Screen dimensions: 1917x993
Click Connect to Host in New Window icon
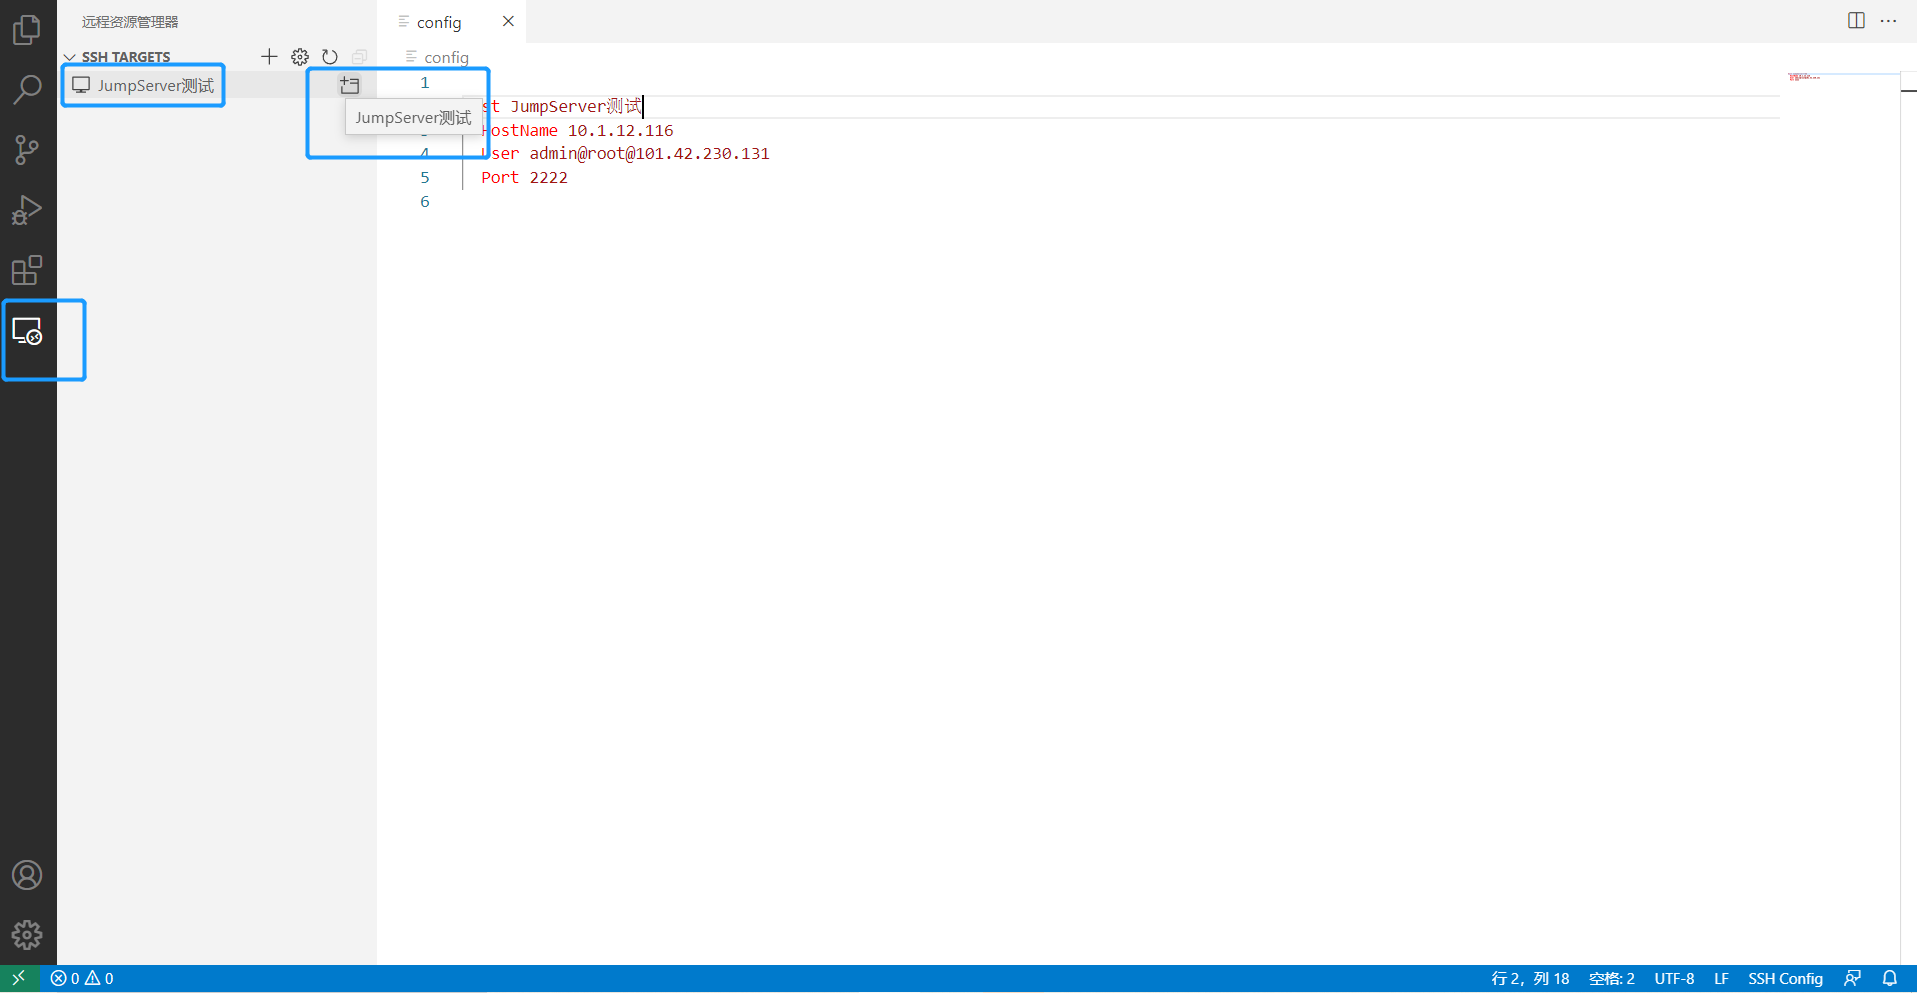[x=350, y=85]
